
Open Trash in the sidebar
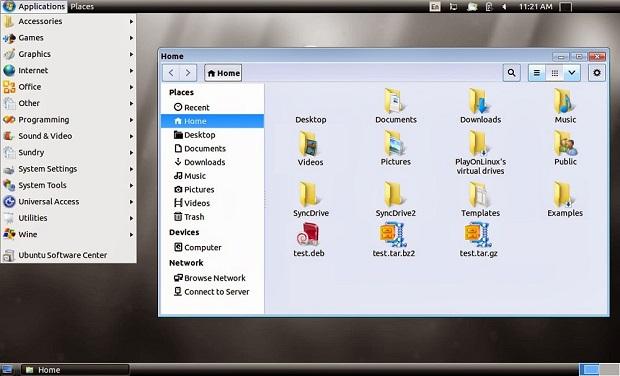212,217
